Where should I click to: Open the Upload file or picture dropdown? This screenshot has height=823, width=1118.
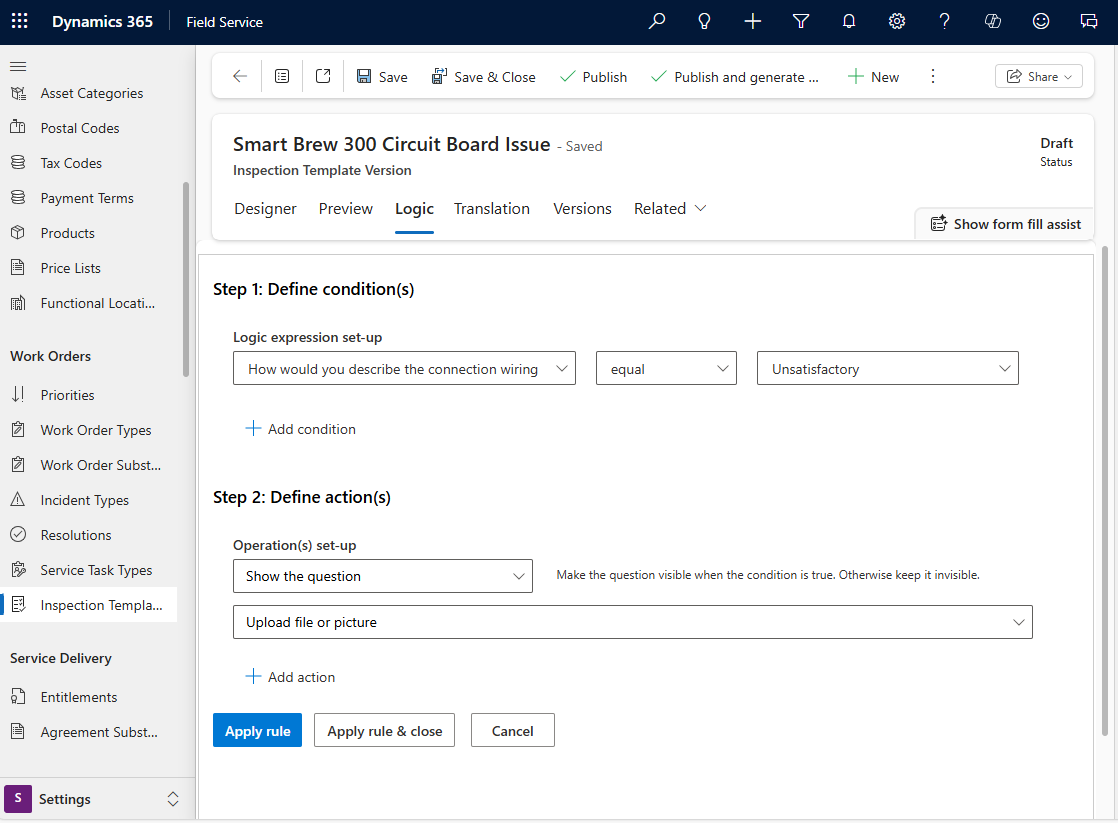632,622
